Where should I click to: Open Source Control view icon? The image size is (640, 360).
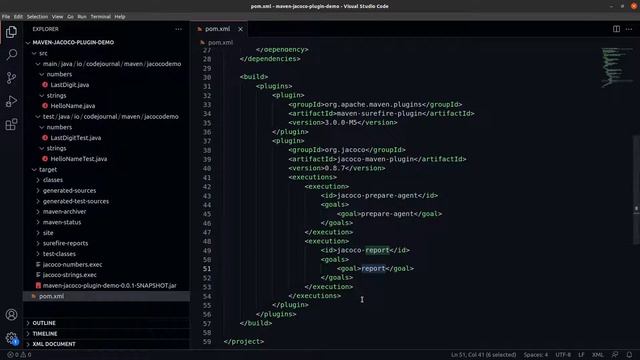coord(11,78)
